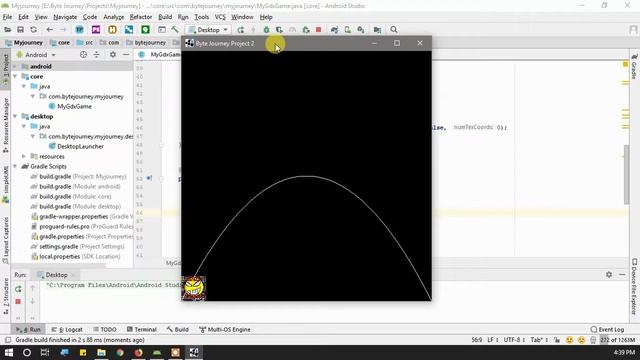Screen dimensions: 640x360
Task: Click the editor vertical scrollbar
Action: pyautogui.click(x=626, y=174)
